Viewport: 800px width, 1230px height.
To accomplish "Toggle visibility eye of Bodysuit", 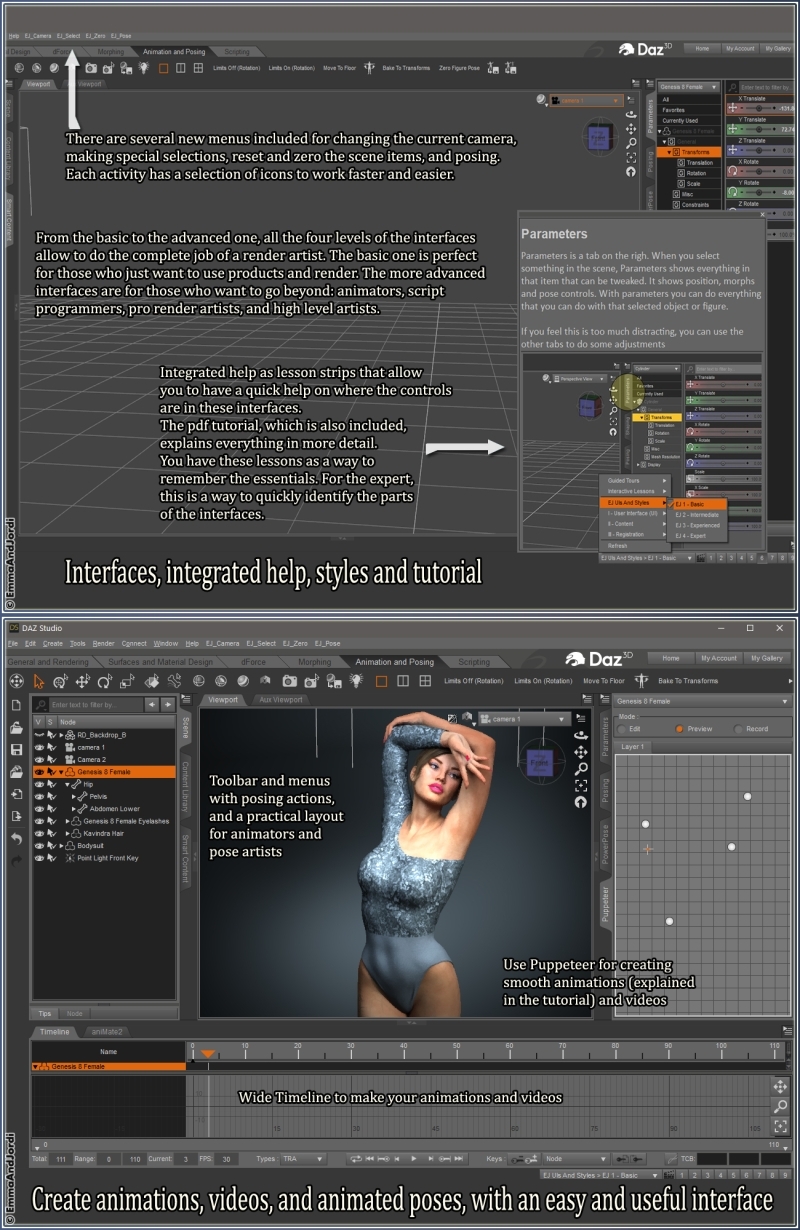I will [x=40, y=846].
